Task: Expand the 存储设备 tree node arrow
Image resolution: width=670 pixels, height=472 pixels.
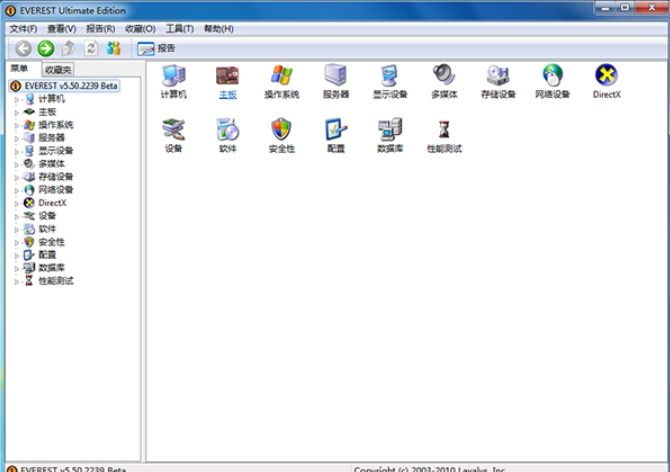Action: coord(17,177)
